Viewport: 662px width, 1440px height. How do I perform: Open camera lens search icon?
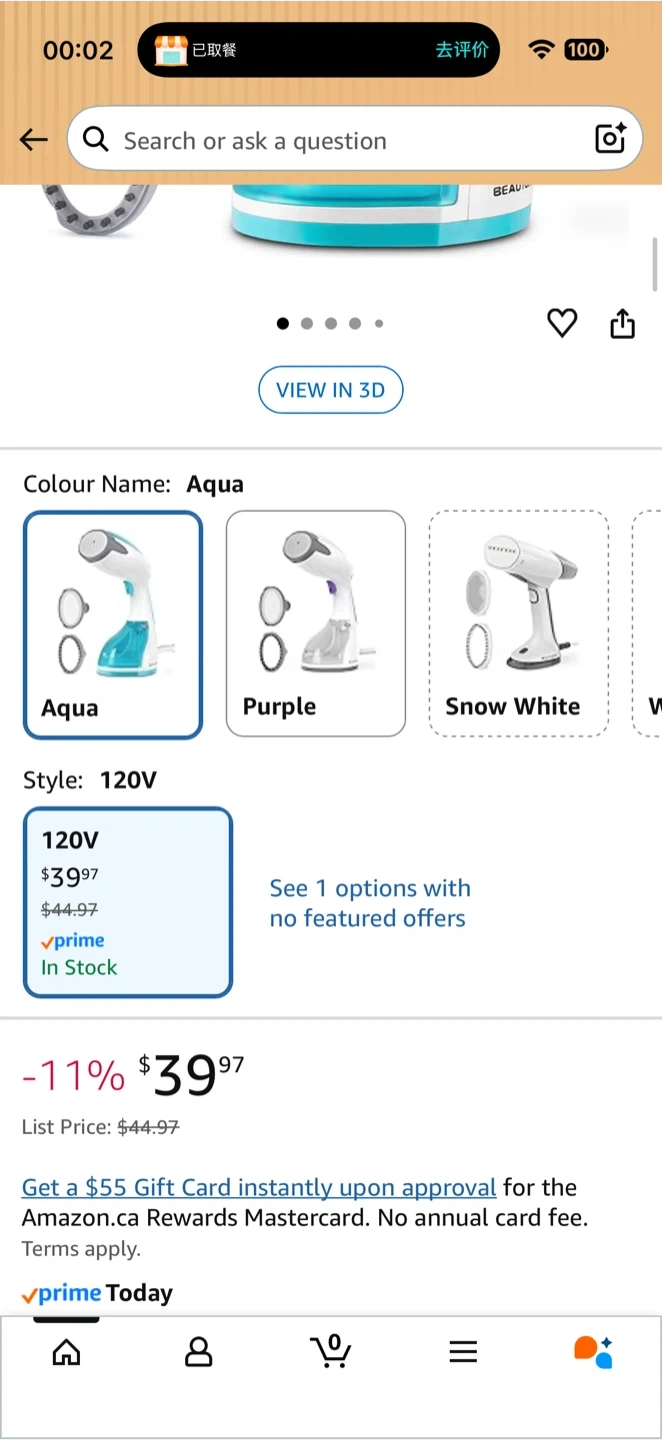[x=610, y=139]
